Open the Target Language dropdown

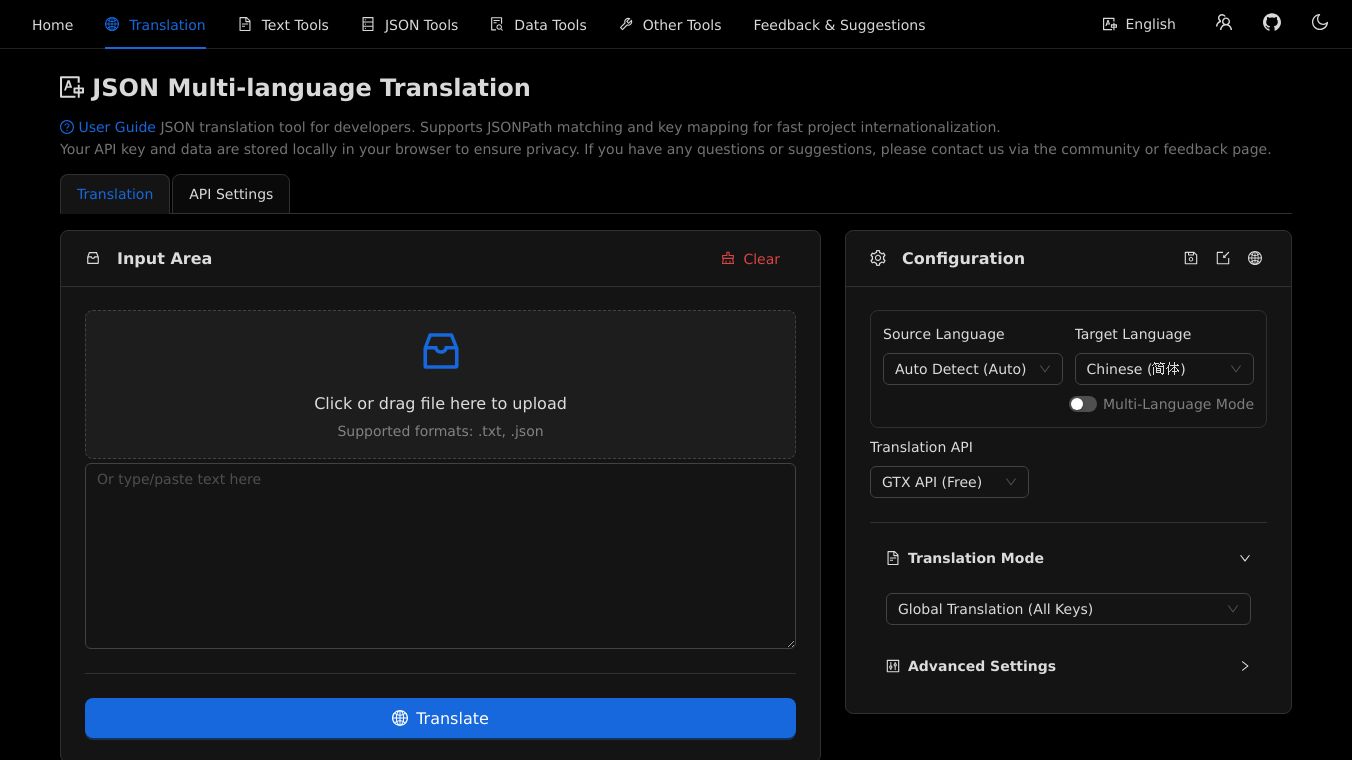(1163, 369)
